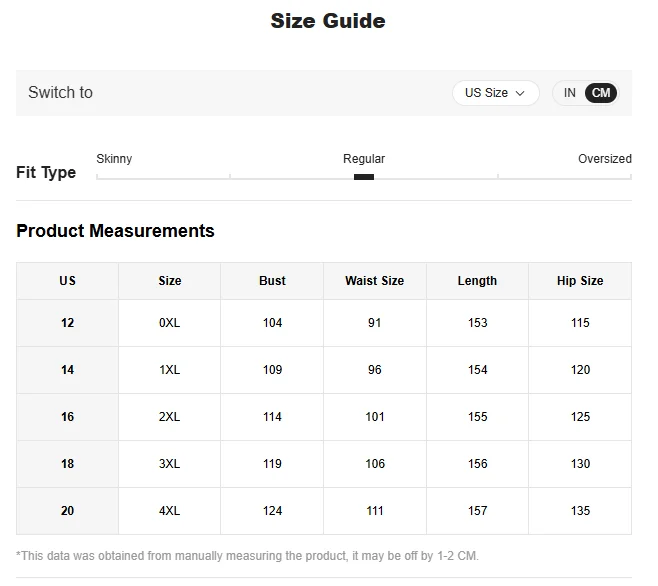
Task: Click the Bust column header
Action: [x=272, y=281]
